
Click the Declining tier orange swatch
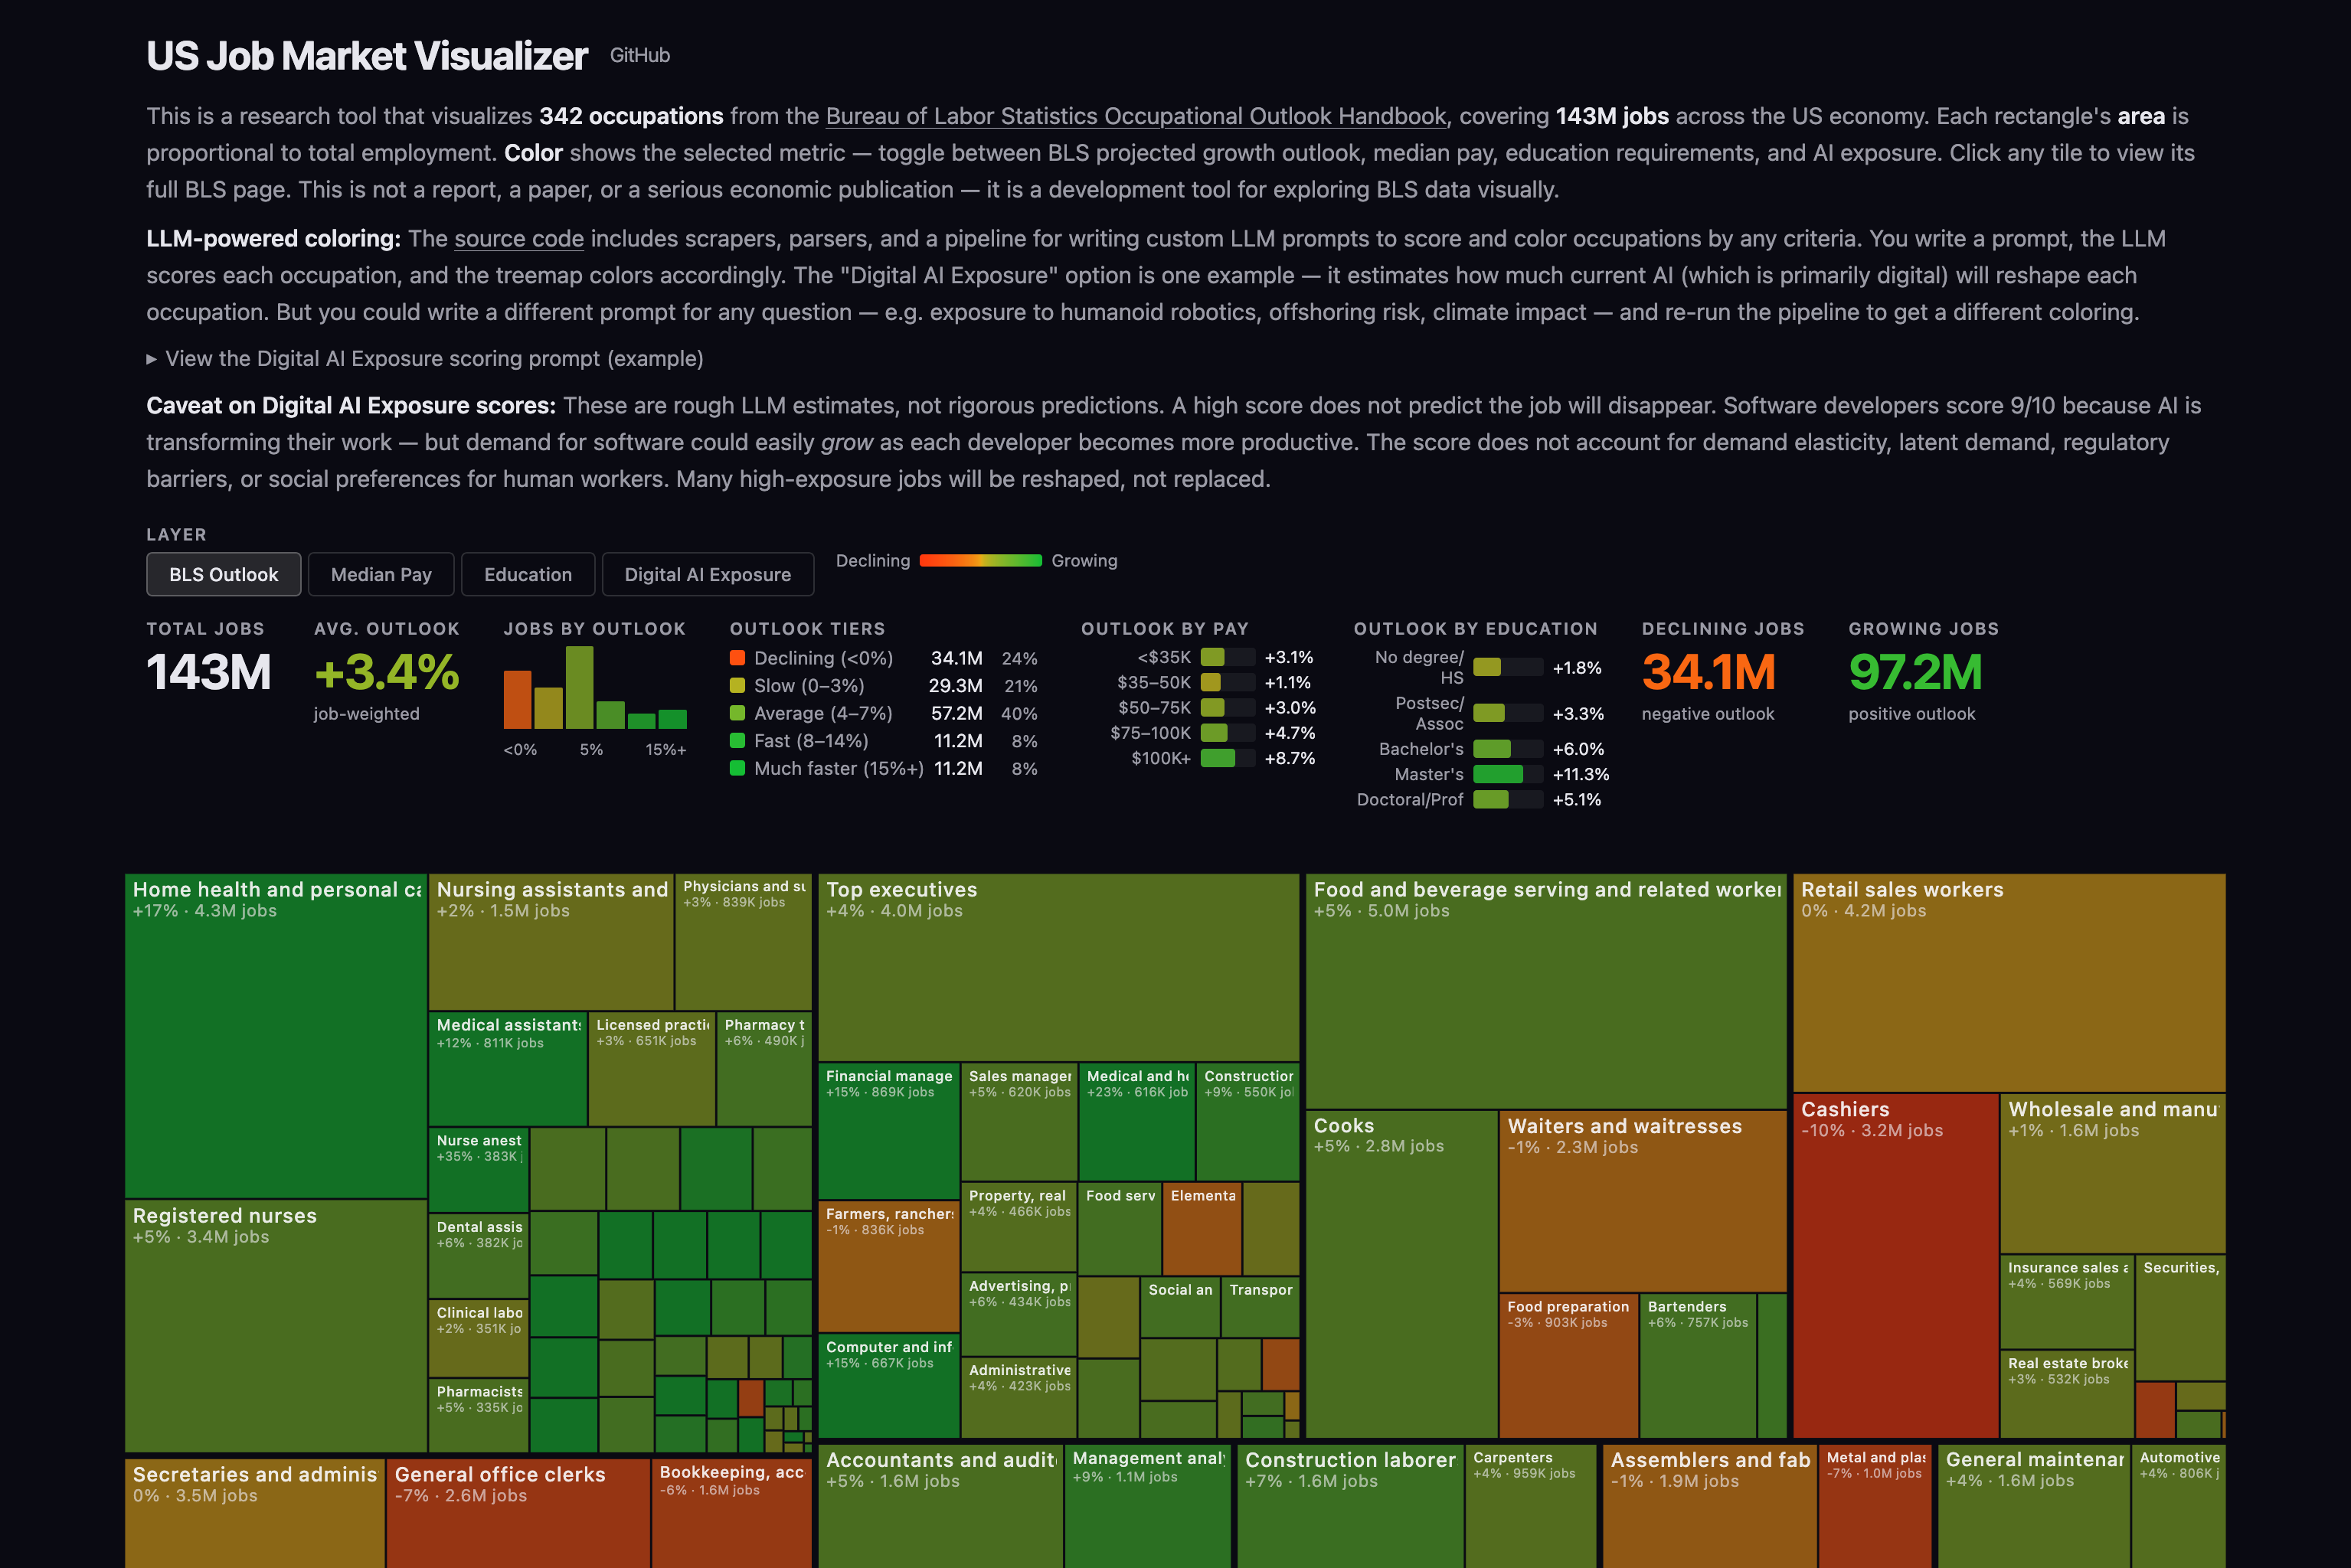coord(737,658)
